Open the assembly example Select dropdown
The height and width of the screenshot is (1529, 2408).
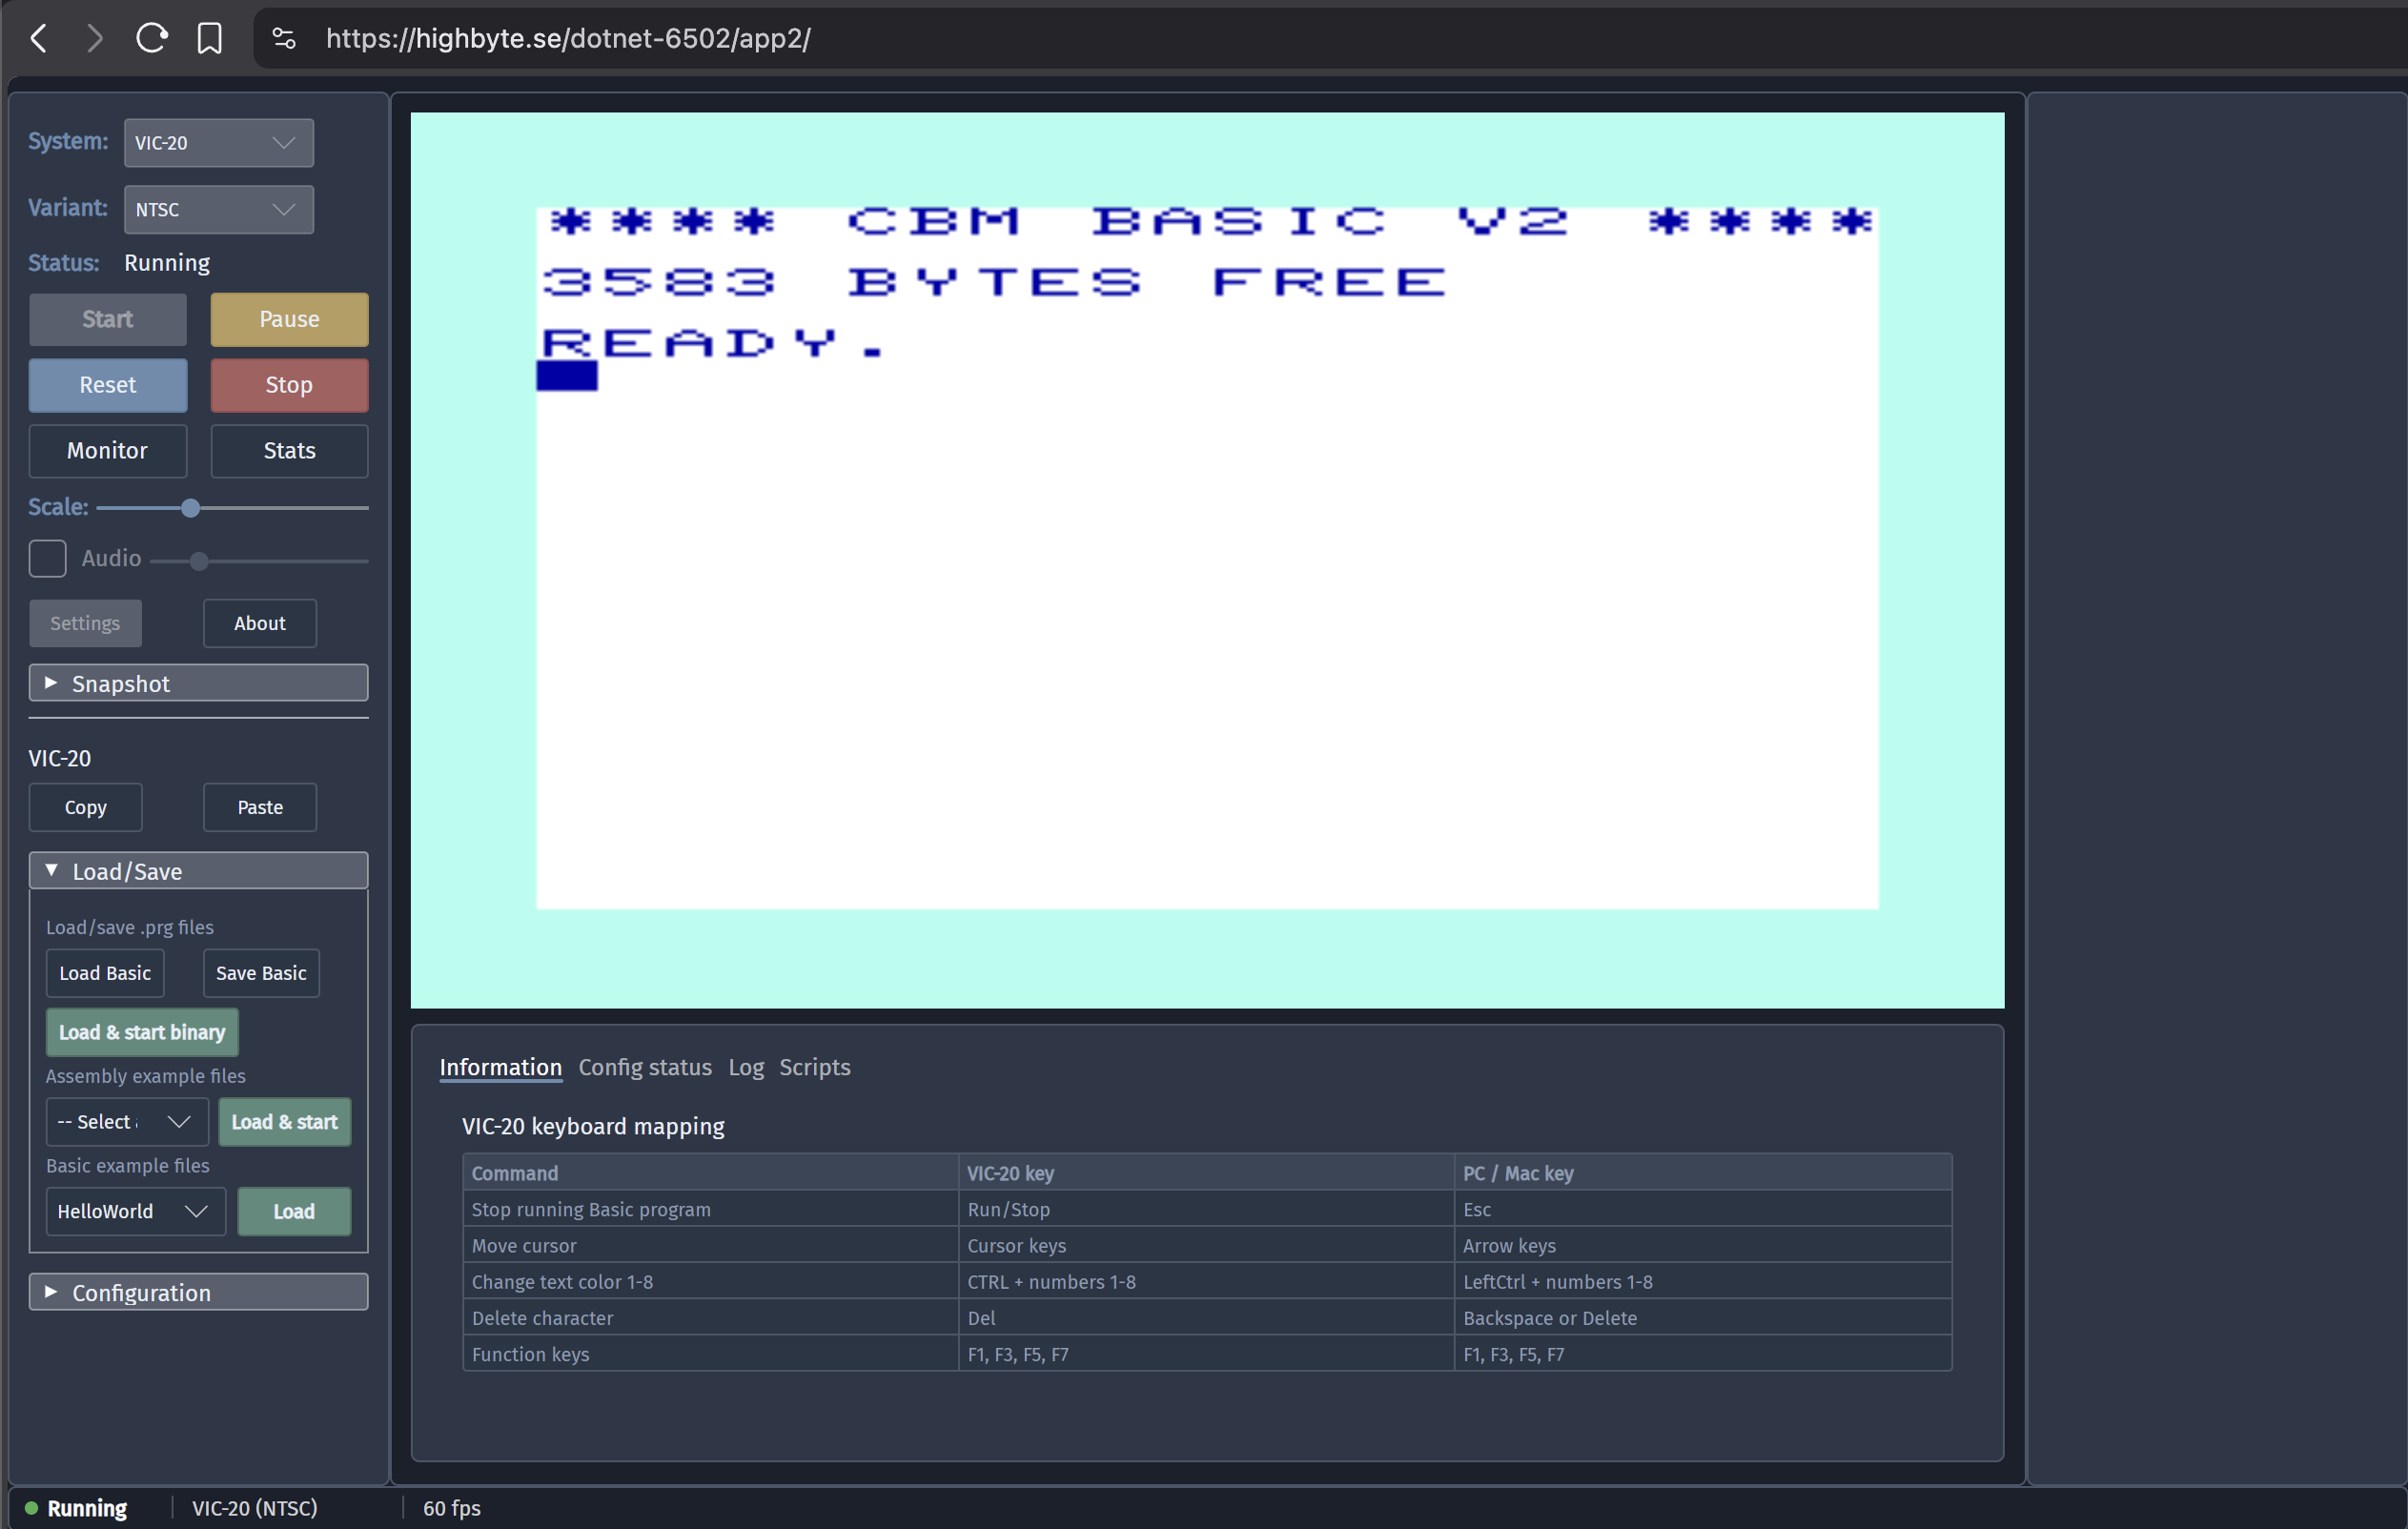[127, 1122]
